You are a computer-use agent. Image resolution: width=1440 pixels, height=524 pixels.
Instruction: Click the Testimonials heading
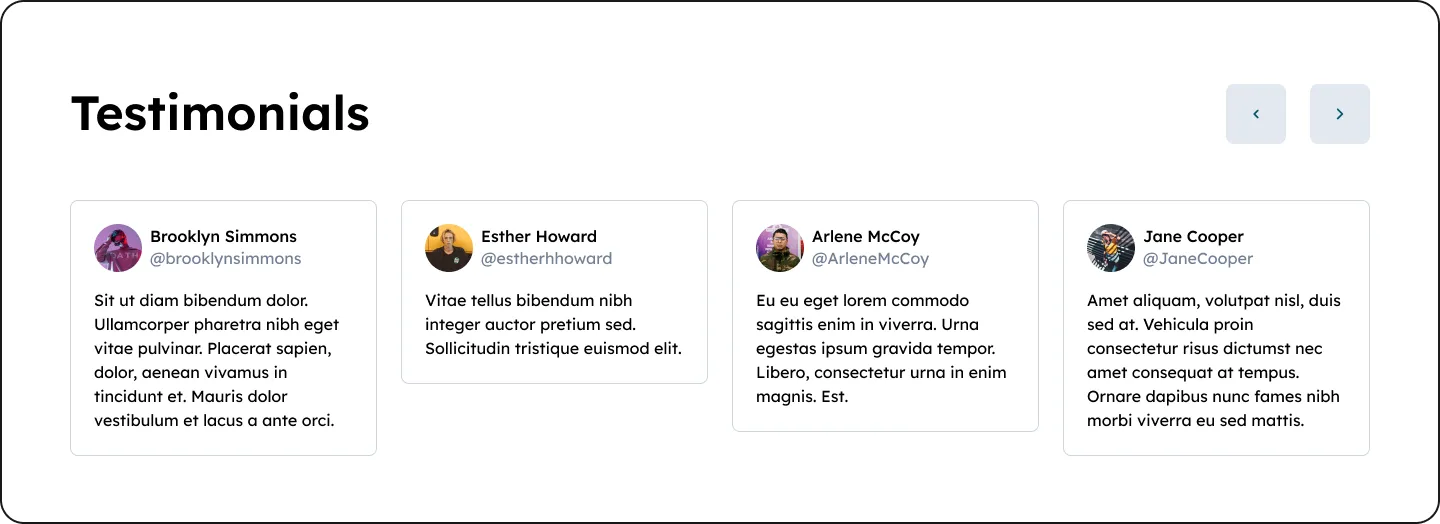(220, 113)
